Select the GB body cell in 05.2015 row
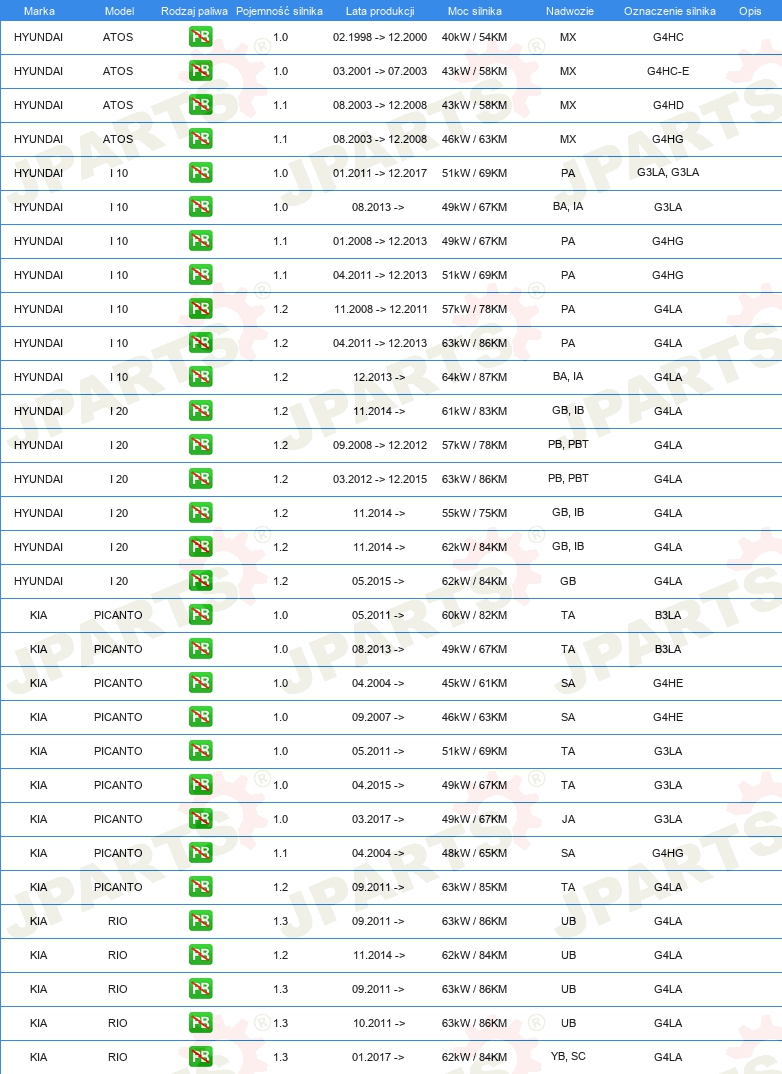782x1074 pixels. [x=568, y=581]
